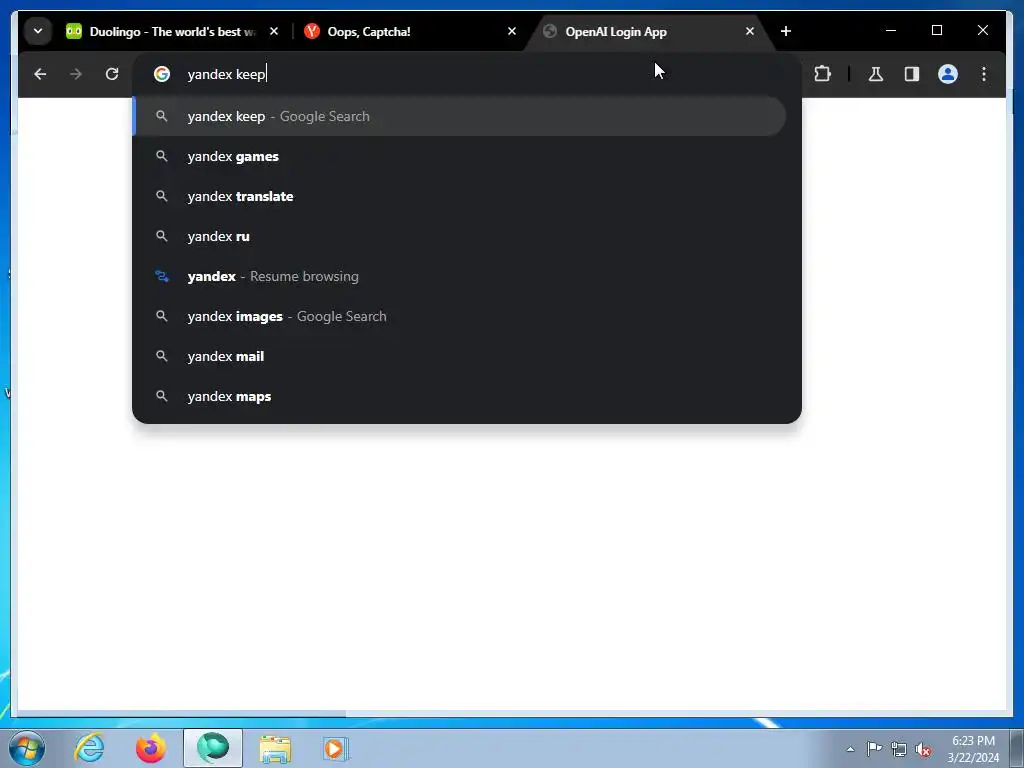Click the active browser taskbar button
This screenshot has height=768, width=1024.
pyautogui.click(x=213, y=748)
